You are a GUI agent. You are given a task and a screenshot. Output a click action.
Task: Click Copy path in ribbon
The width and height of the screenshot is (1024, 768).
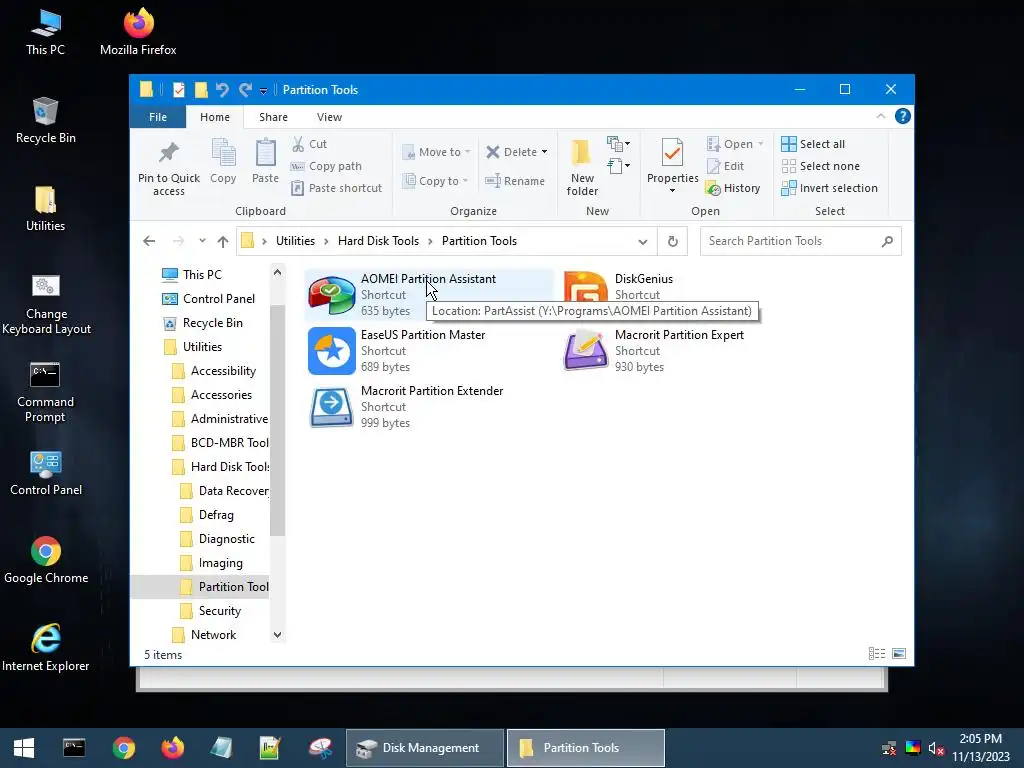pos(326,166)
